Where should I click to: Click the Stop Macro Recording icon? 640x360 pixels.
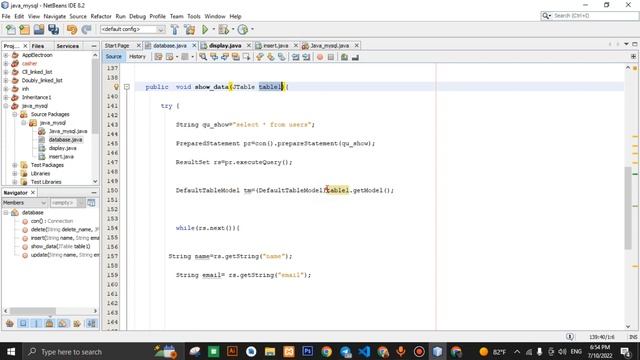(331, 57)
